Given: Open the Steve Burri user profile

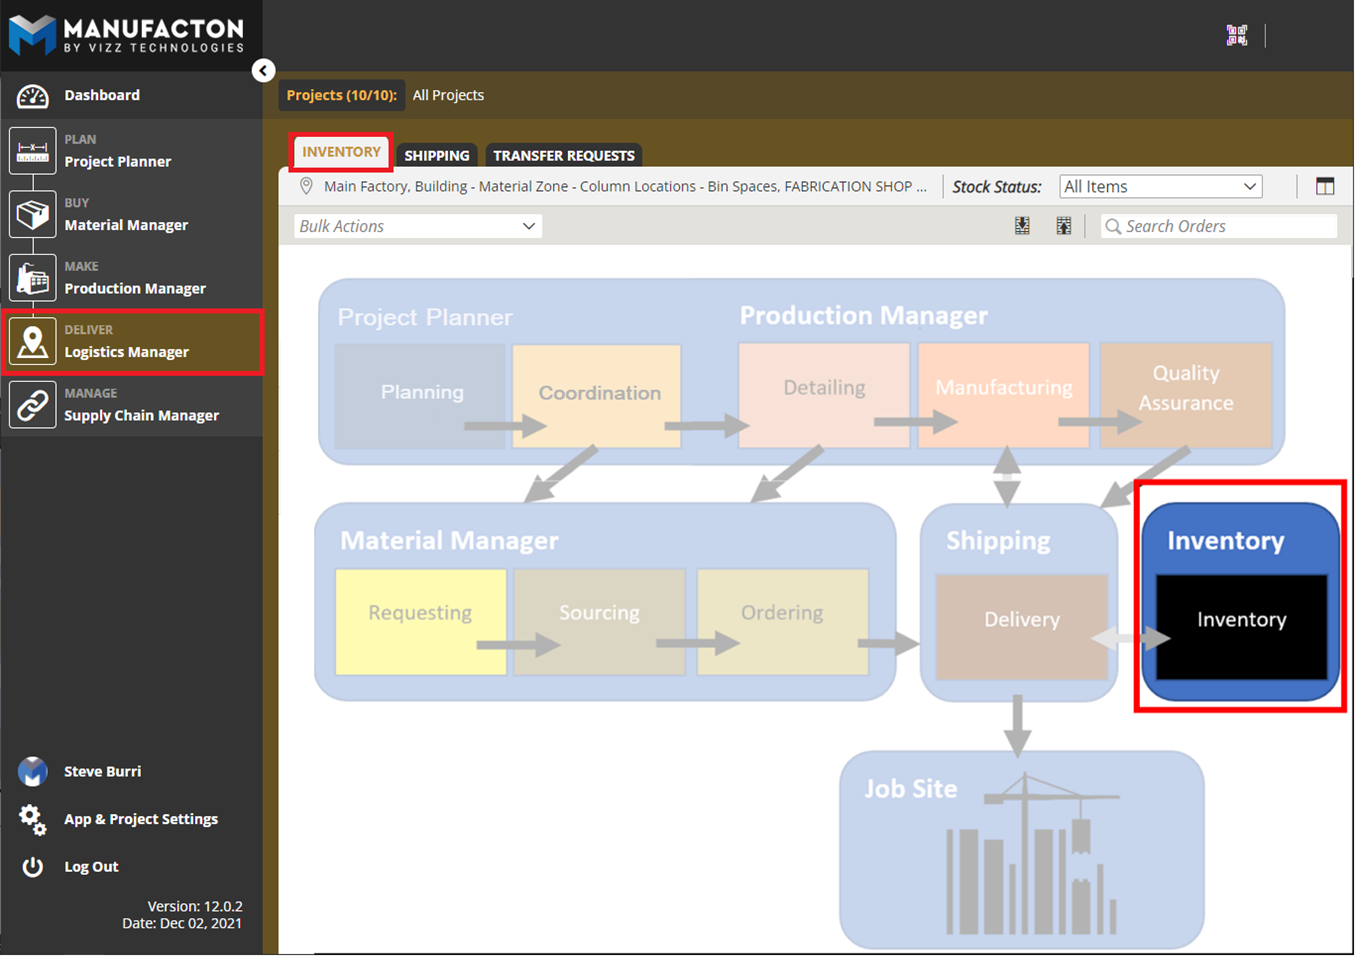Looking at the screenshot, I should tap(102, 772).
